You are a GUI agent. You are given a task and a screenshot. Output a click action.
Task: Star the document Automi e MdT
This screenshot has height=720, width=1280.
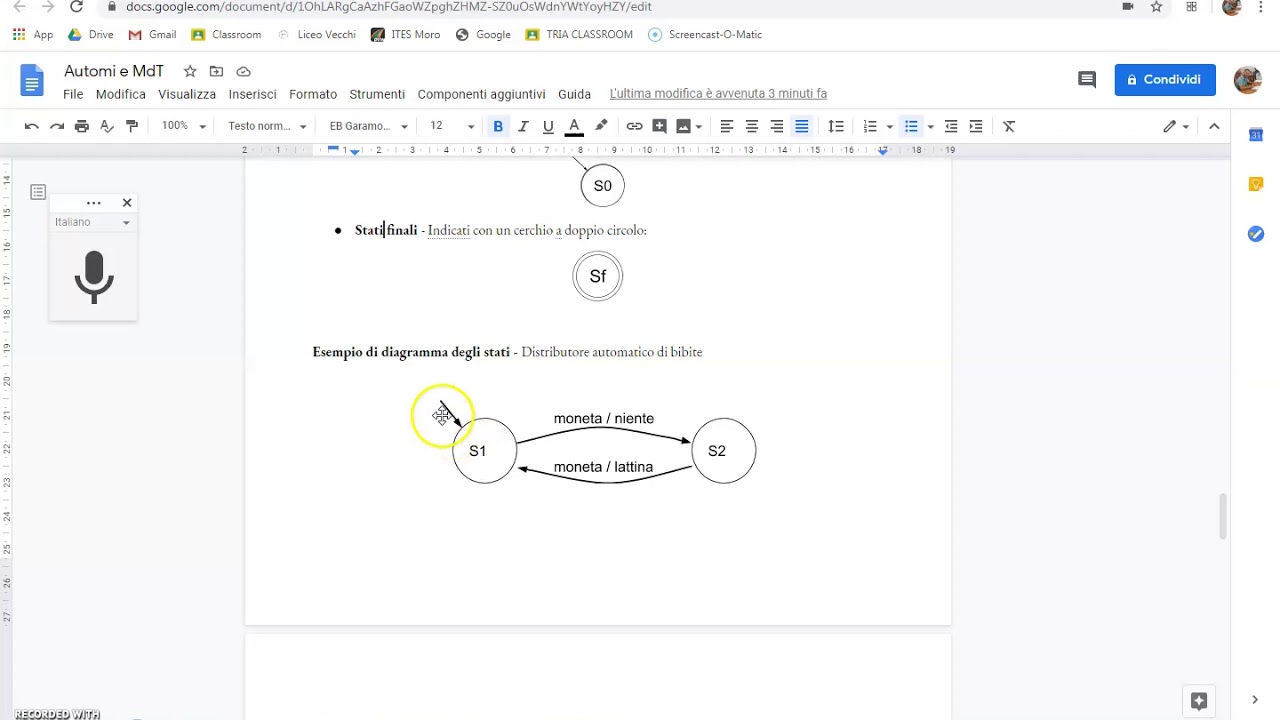[190, 71]
